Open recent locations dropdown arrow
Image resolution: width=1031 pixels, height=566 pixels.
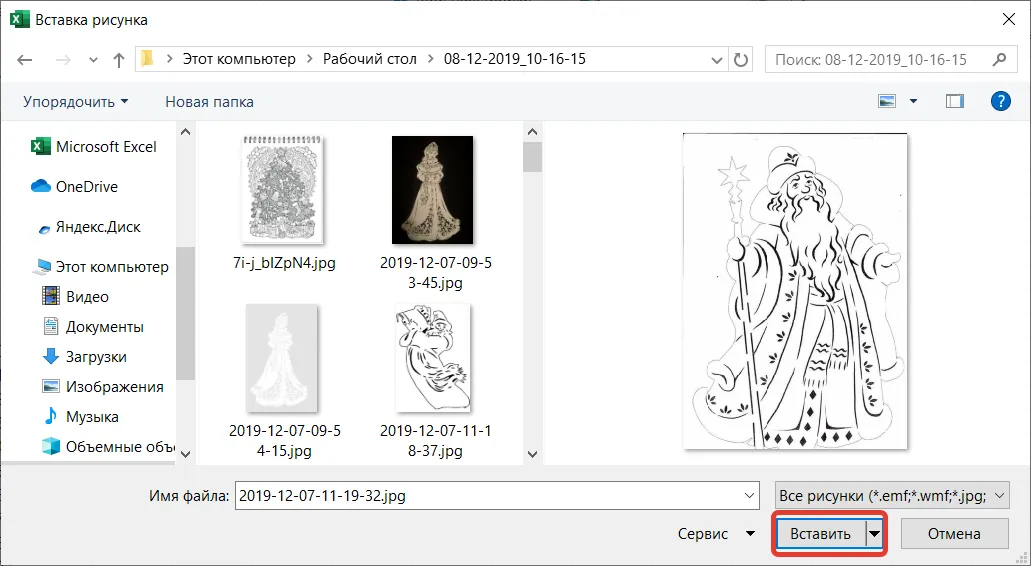pos(93,60)
